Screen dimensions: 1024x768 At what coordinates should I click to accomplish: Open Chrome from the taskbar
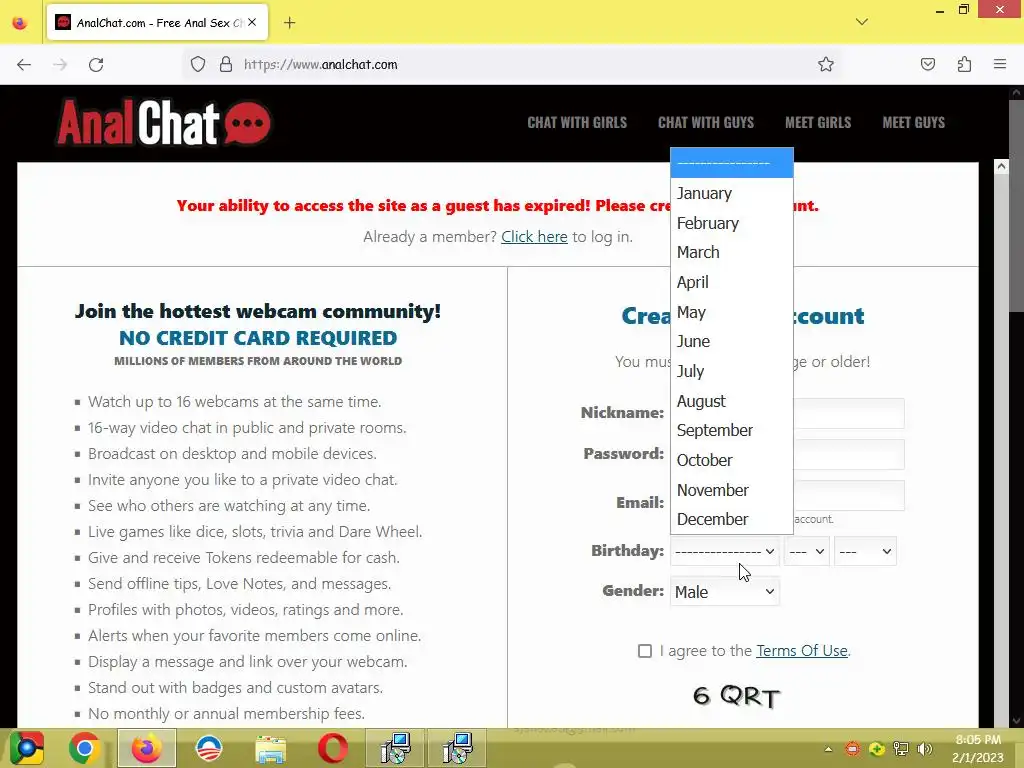pos(84,748)
